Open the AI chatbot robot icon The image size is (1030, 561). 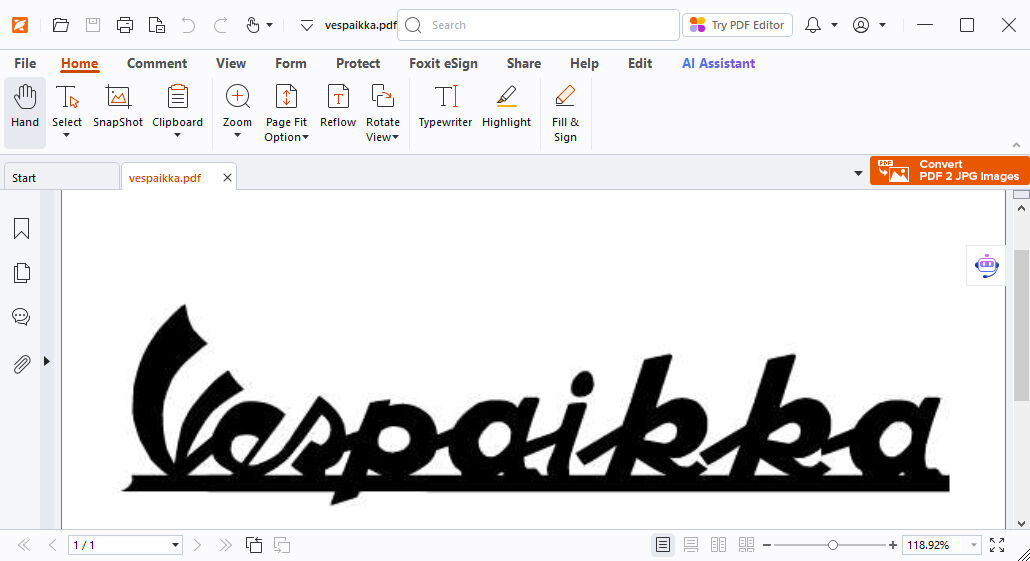[987, 265]
